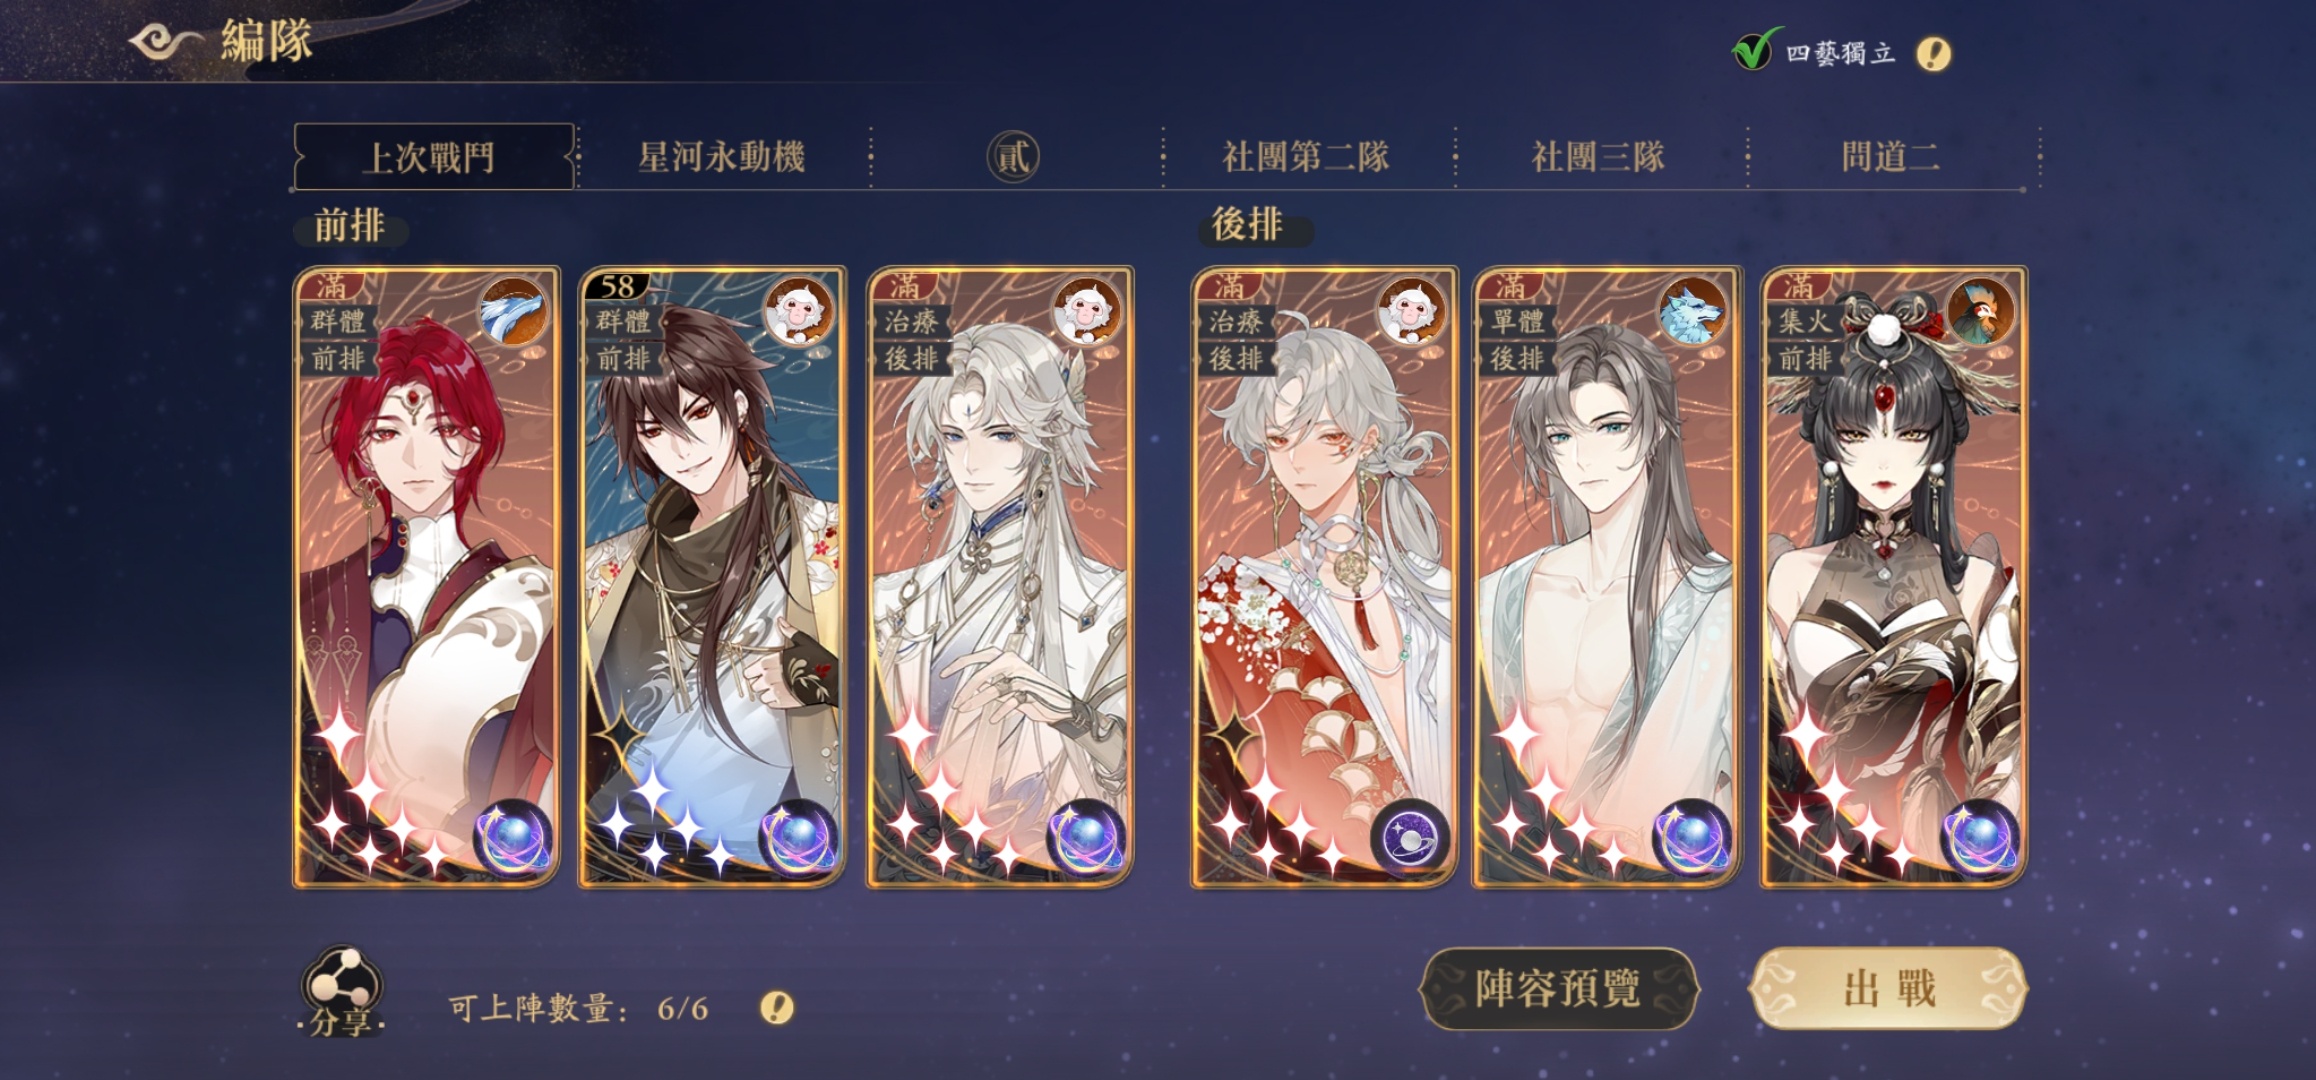This screenshot has height=1080, width=2316.
Task: Click the 陣容預覽 button
Action: click(x=1558, y=989)
